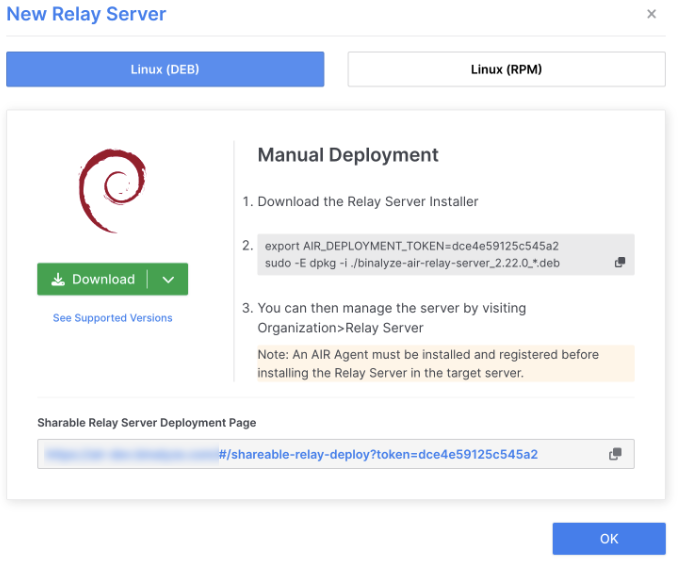This screenshot has width=678, height=564.
Task: Copy the deployment command using the copy icon
Action: [x=619, y=262]
